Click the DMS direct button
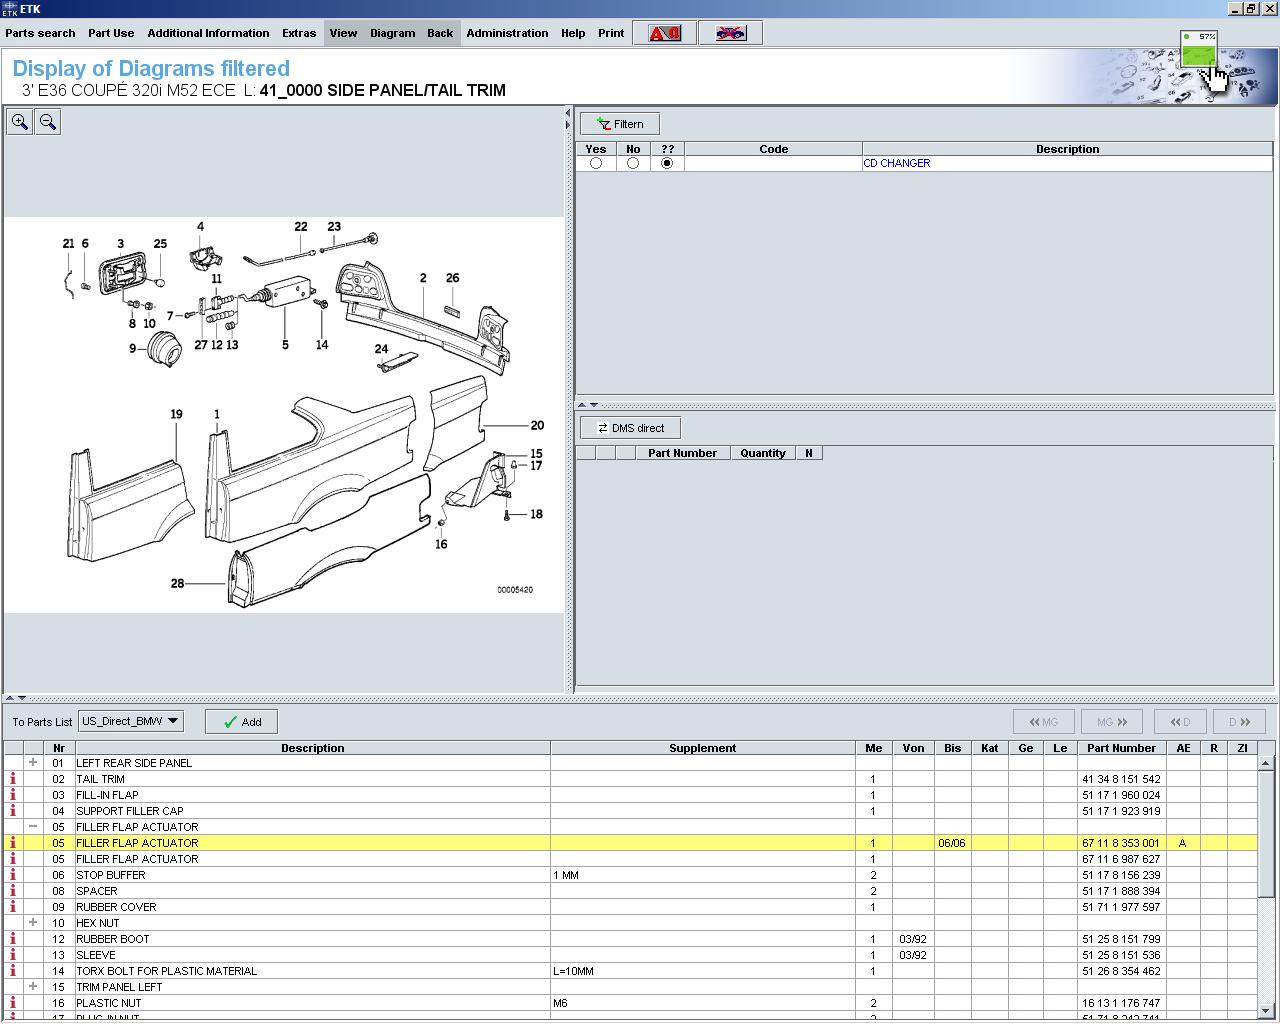Image resolution: width=1280 pixels, height=1024 pixels. tap(630, 428)
